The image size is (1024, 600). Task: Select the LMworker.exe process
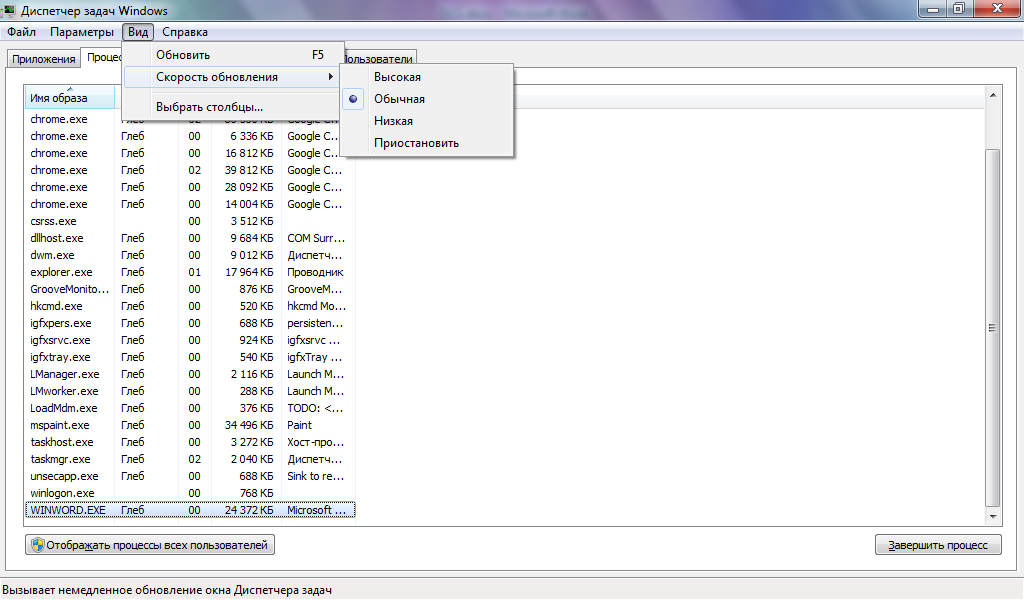point(190,391)
